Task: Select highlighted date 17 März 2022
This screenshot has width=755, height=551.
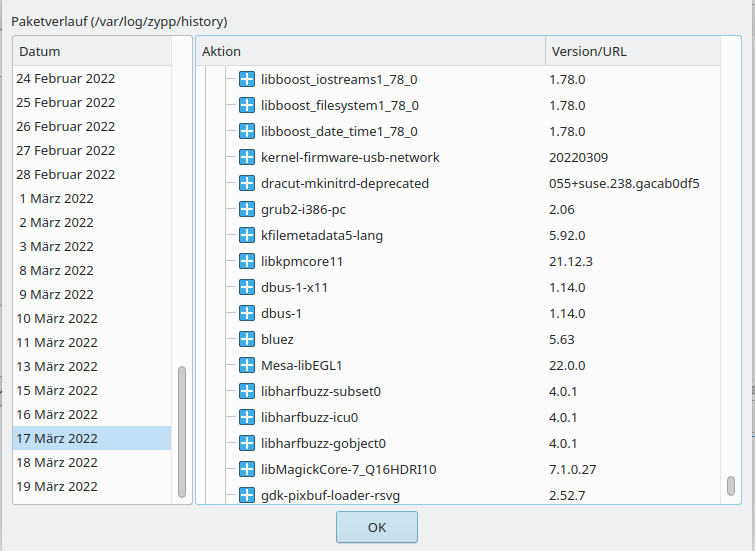Action: [x=92, y=438]
